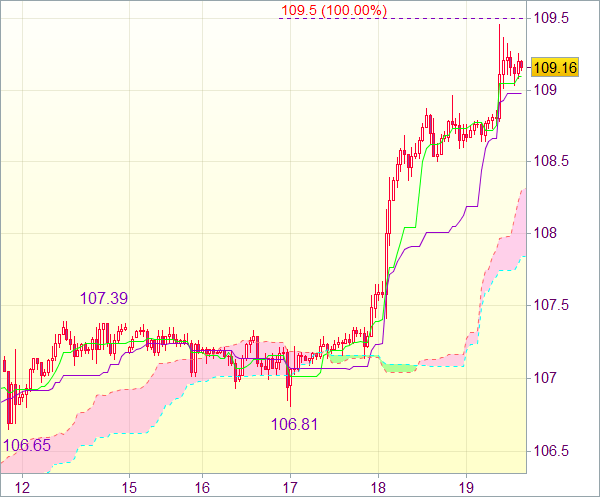Click the 108 price axis label
600x497 pixels.
pyautogui.click(x=545, y=233)
